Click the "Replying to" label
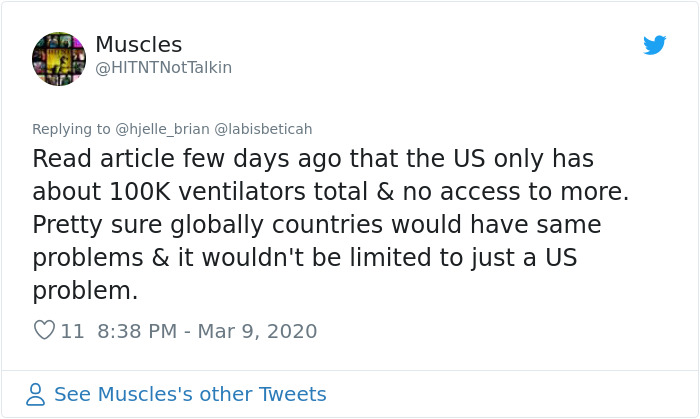 pyautogui.click(x=71, y=129)
